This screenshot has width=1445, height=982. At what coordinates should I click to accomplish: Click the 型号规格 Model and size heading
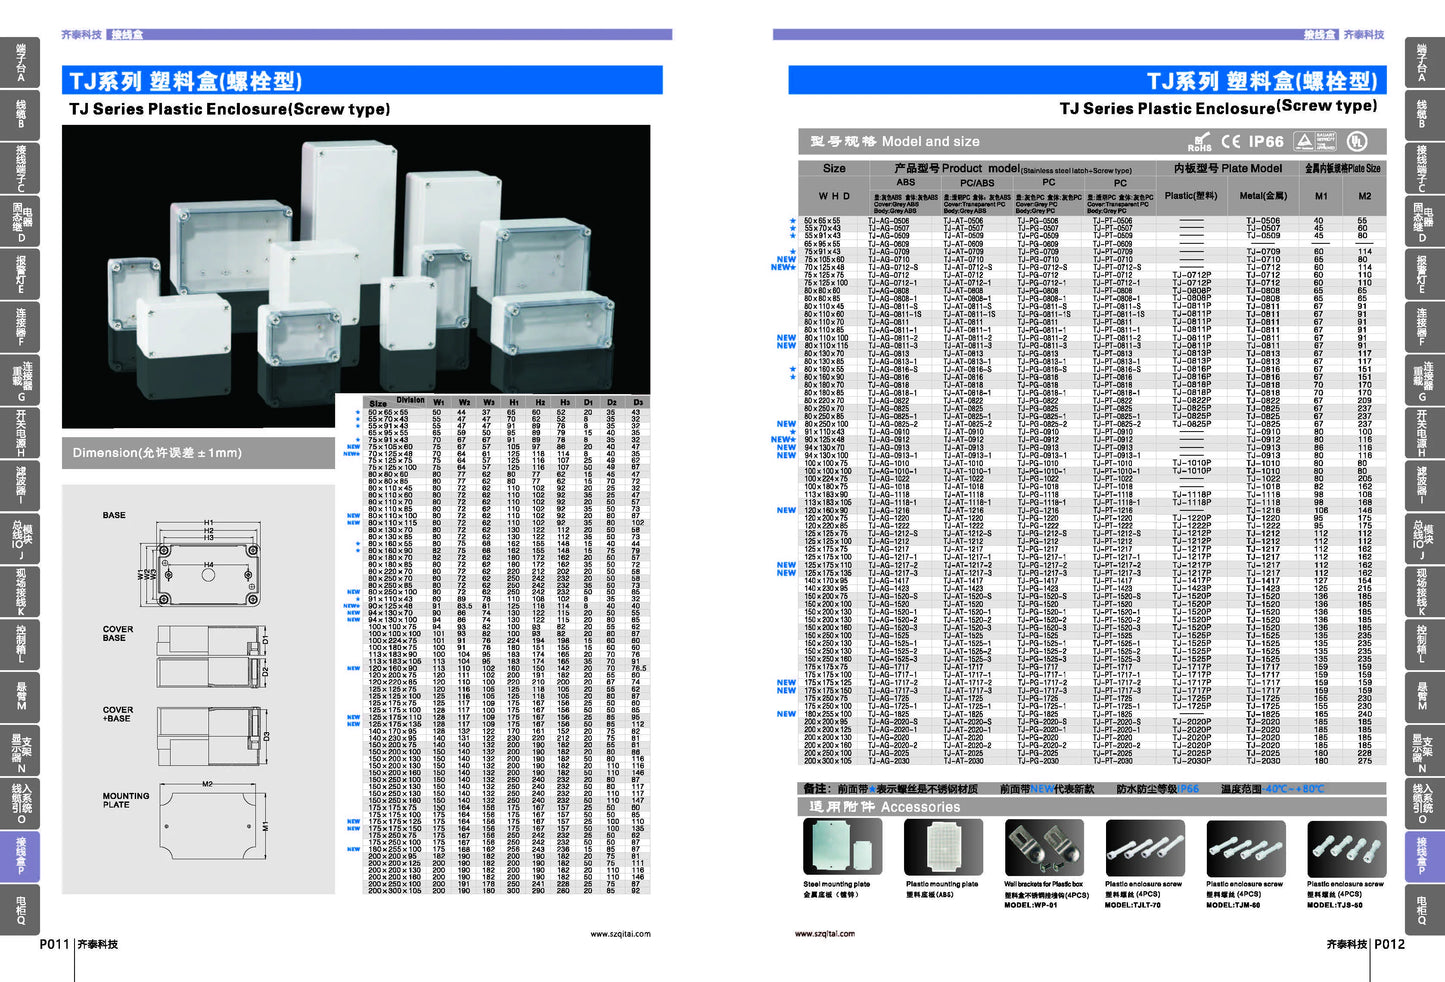pos(895,142)
